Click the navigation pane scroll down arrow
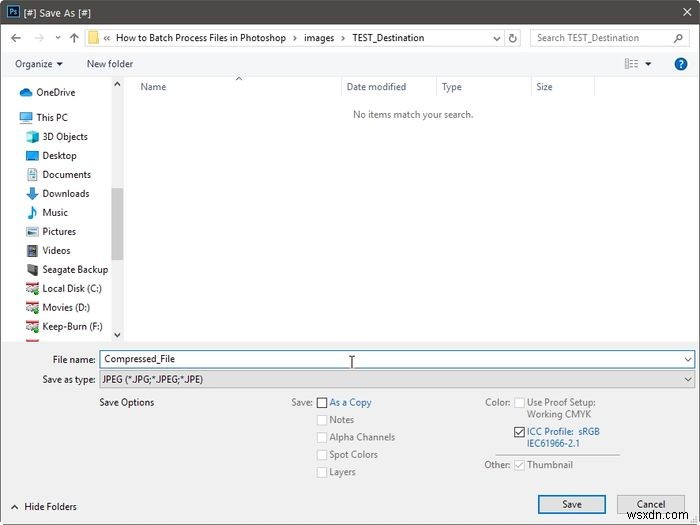Image resolution: width=700 pixels, height=525 pixels. 117,335
